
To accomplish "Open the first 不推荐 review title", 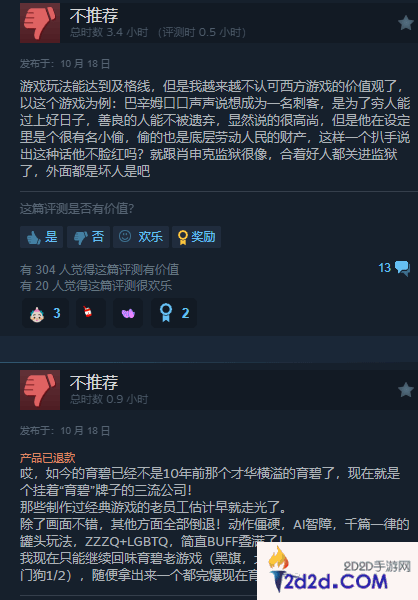I will 94,16.
